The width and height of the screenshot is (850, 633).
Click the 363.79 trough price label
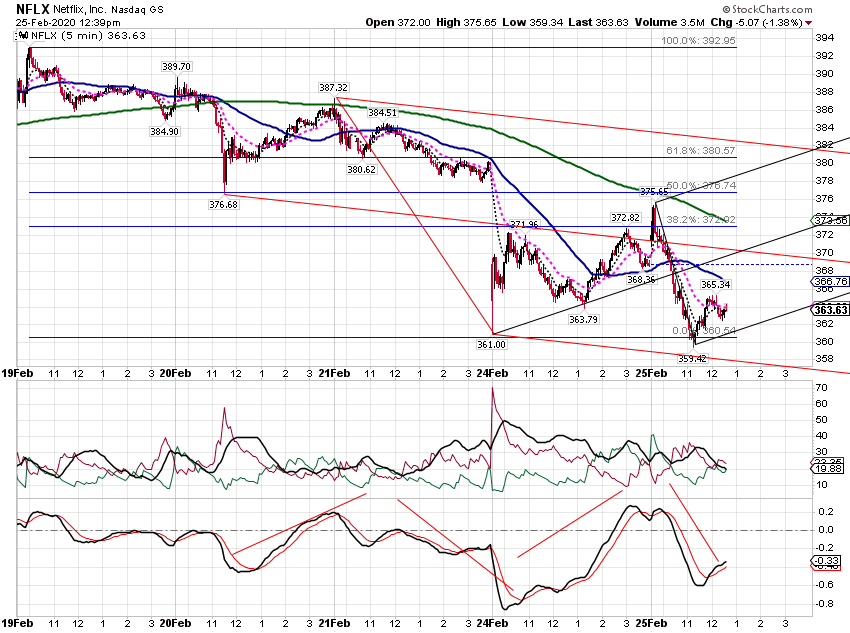click(583, 320)
